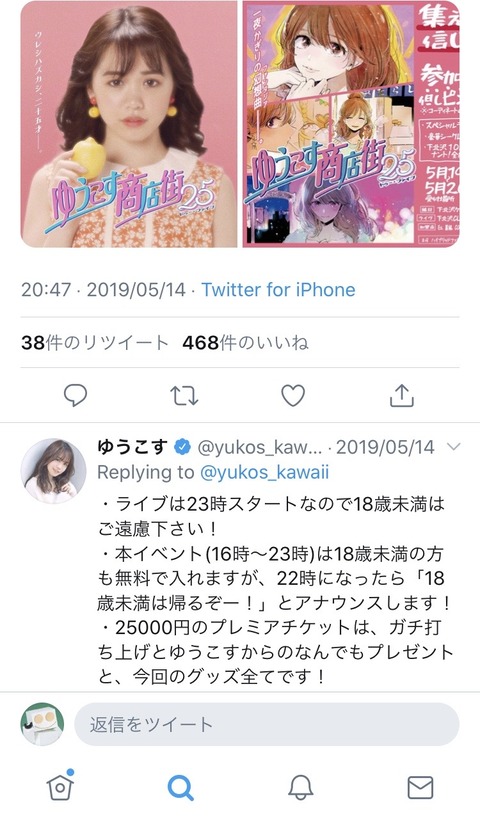This screenshot has height=819, width=480.
Task: Open the left photo with lemon
Action: (x=128, y=124)
